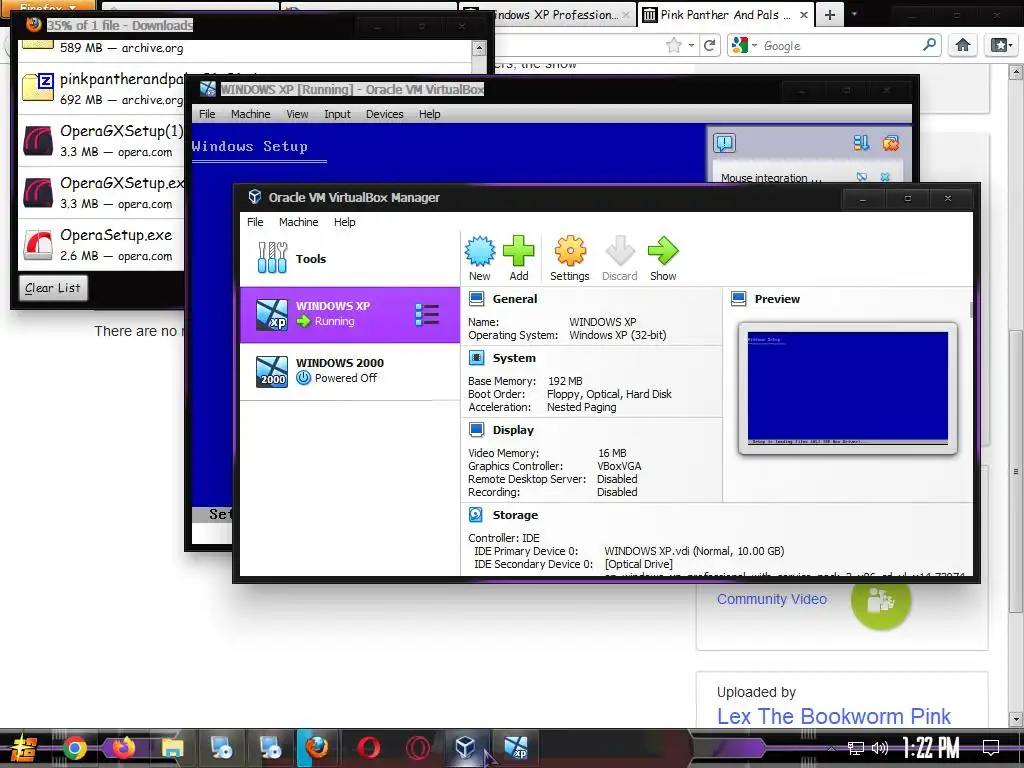The width and height of the screenshot is (1024, 768).
Task: Click the New VM toolbar icon
Action: click(x=480, y=251)
